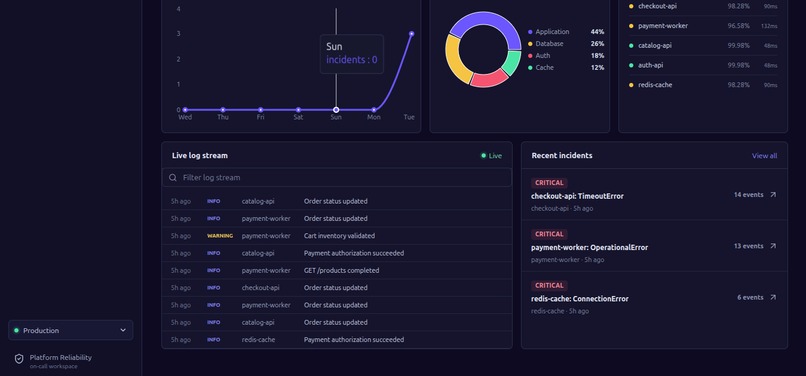
Task: Open checkout-api: TimeoutError incident
Action: point(654,194)
